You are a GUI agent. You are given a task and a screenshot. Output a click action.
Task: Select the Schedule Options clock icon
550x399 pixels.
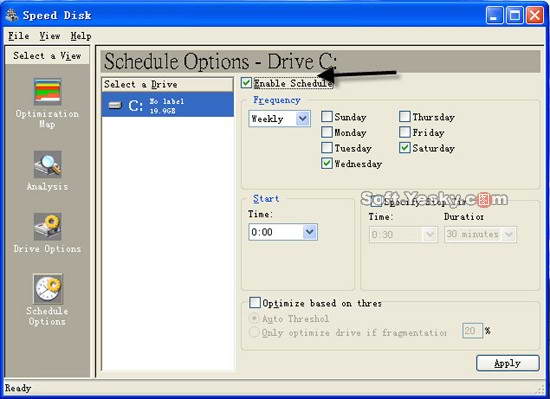point(48,289)
